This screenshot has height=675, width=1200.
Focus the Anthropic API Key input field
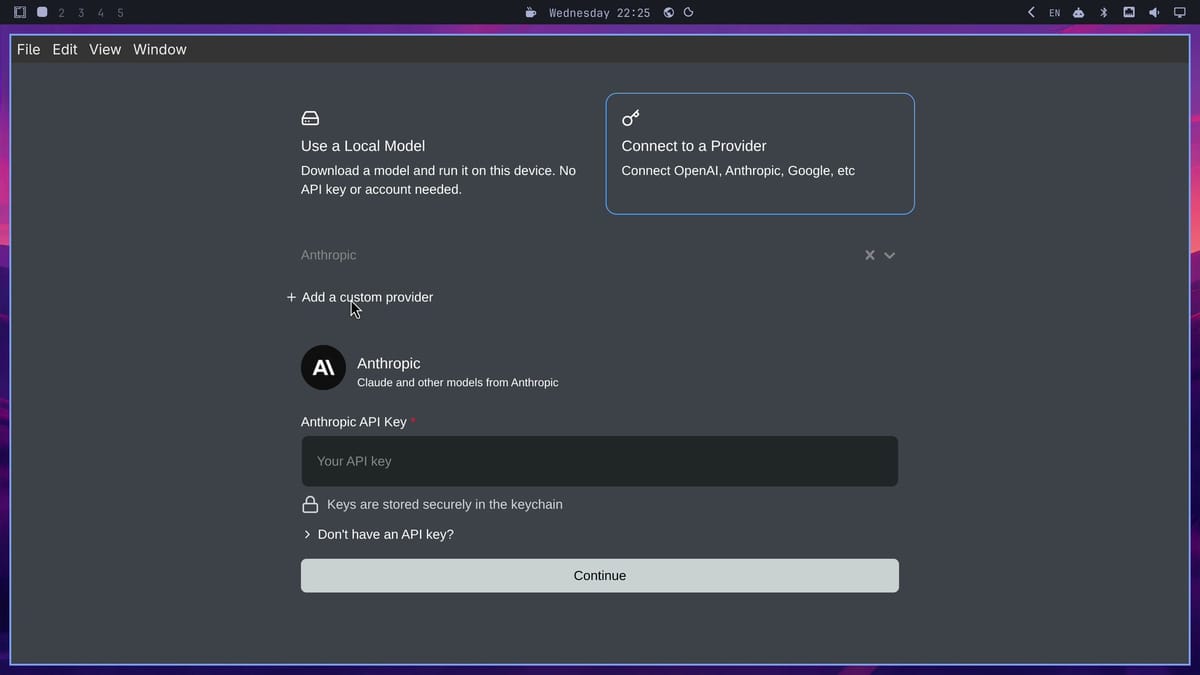(600, 461)
